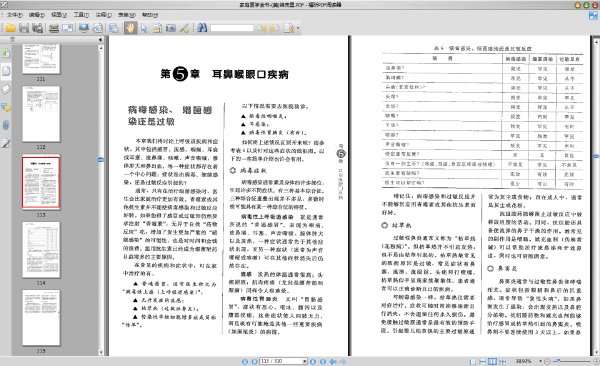Choose the Select Text tool icon

tap(157, 28)
